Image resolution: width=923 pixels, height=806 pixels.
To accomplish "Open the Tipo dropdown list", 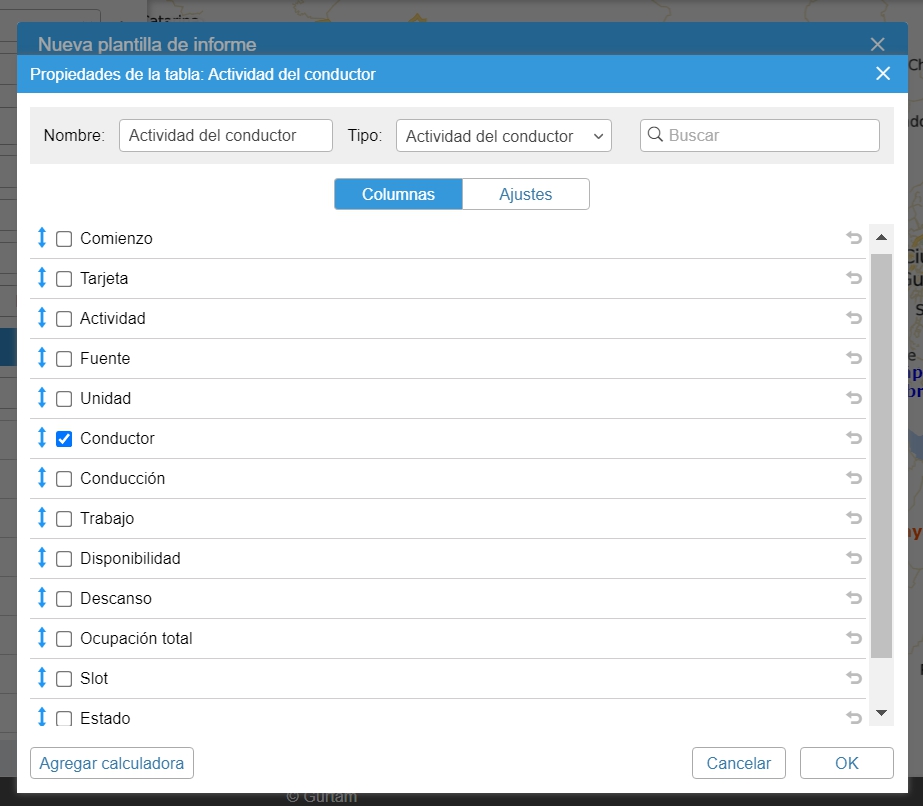I will point(503,136).
